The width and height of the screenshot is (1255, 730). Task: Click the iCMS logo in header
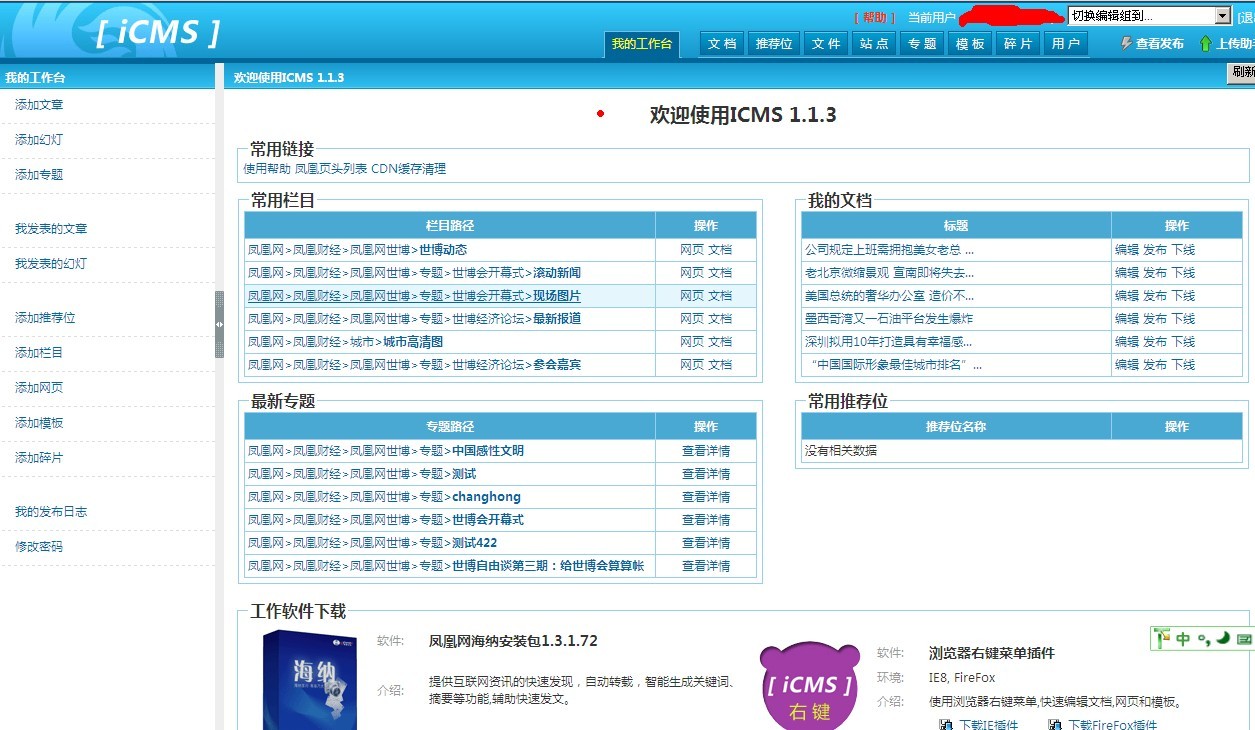click(x=158, y=32)
